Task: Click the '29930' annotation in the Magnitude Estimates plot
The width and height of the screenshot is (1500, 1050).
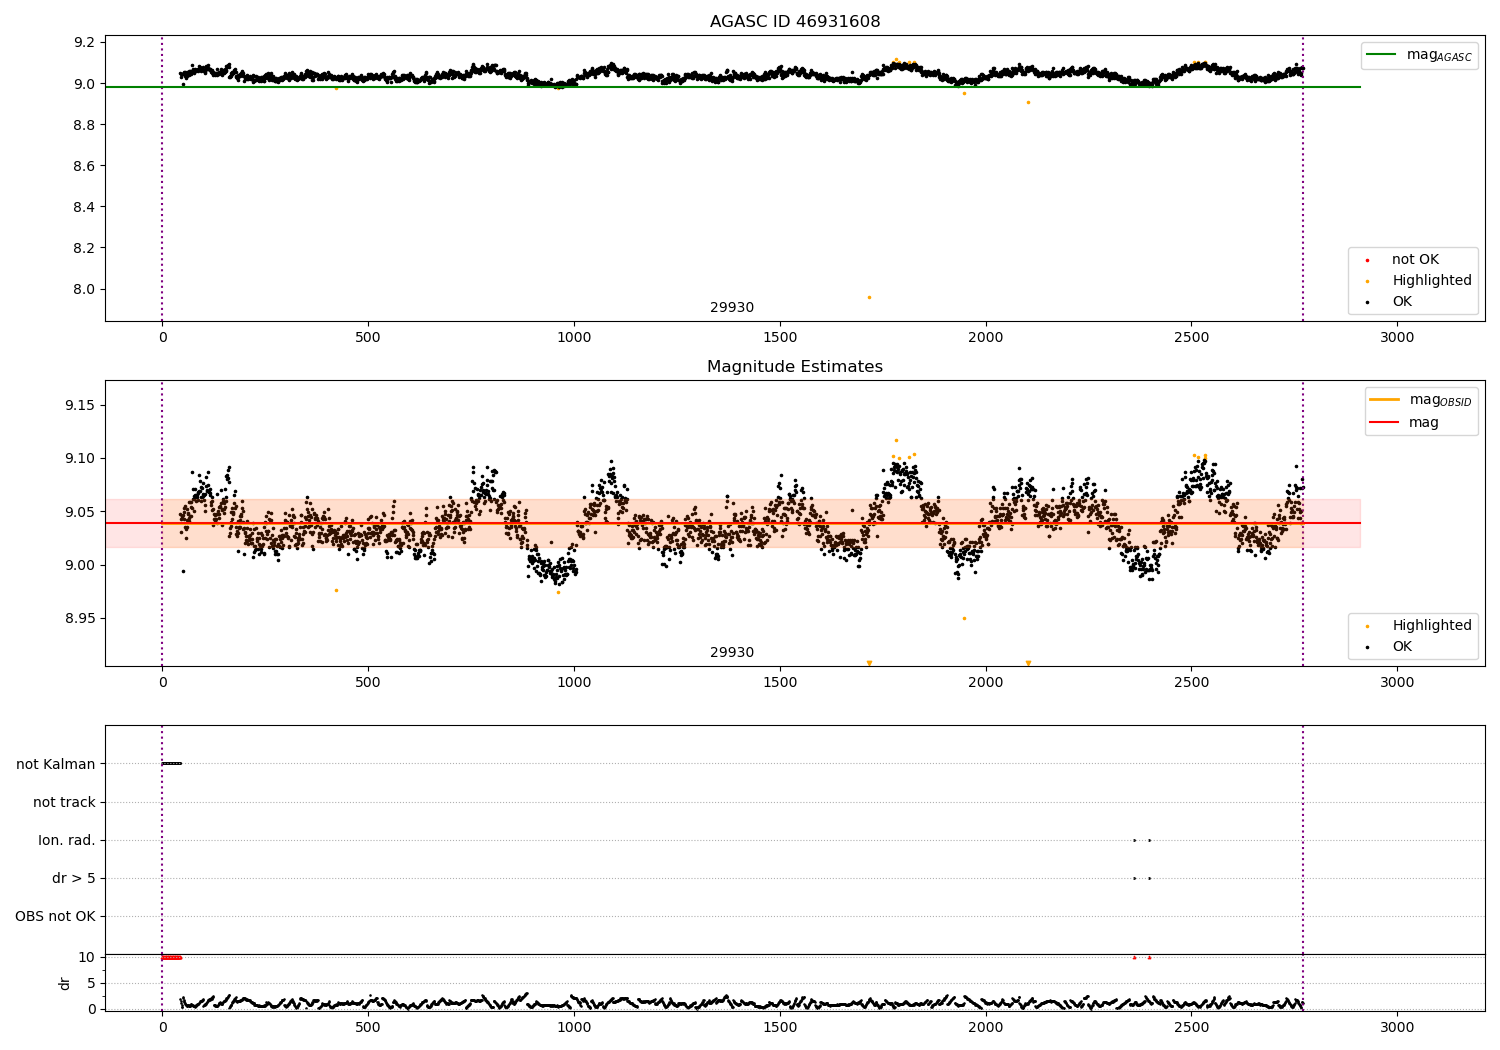Action: [x=732, y=653]
